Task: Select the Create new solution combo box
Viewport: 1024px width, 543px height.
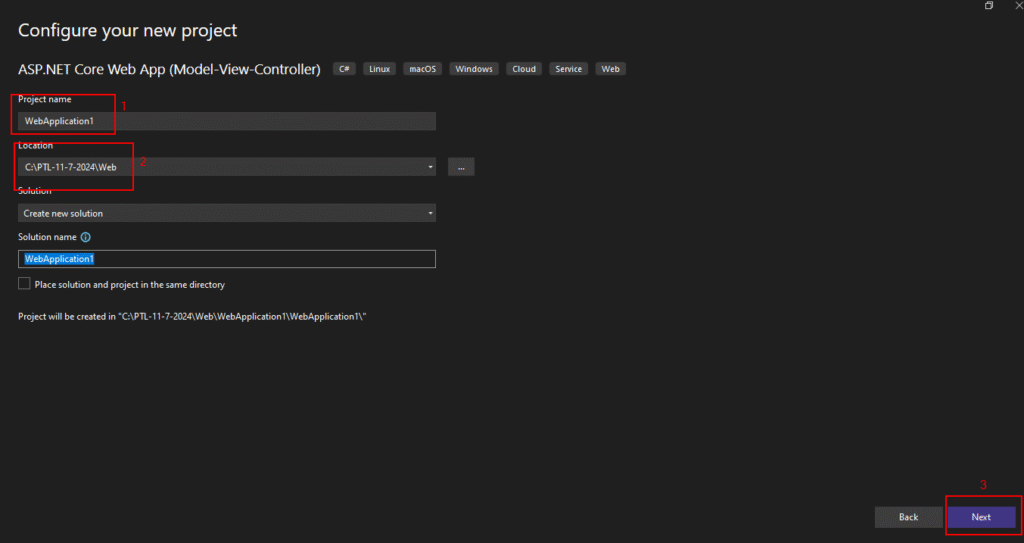Action: pos(227,213)
